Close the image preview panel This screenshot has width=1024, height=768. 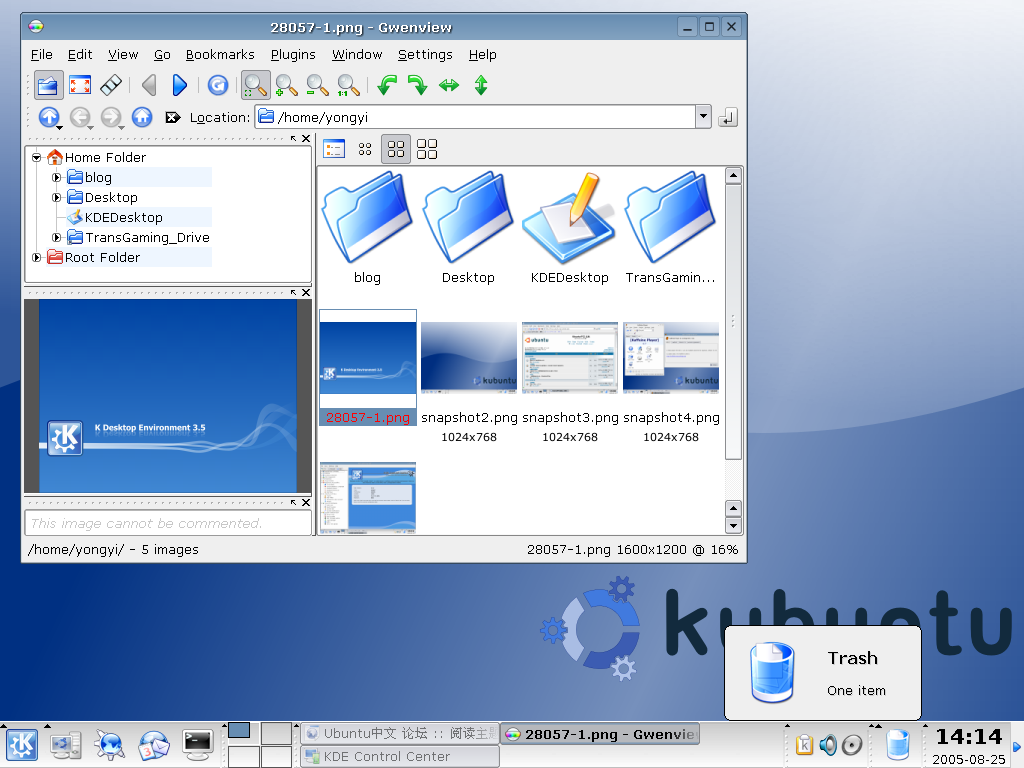click(306, 293)
